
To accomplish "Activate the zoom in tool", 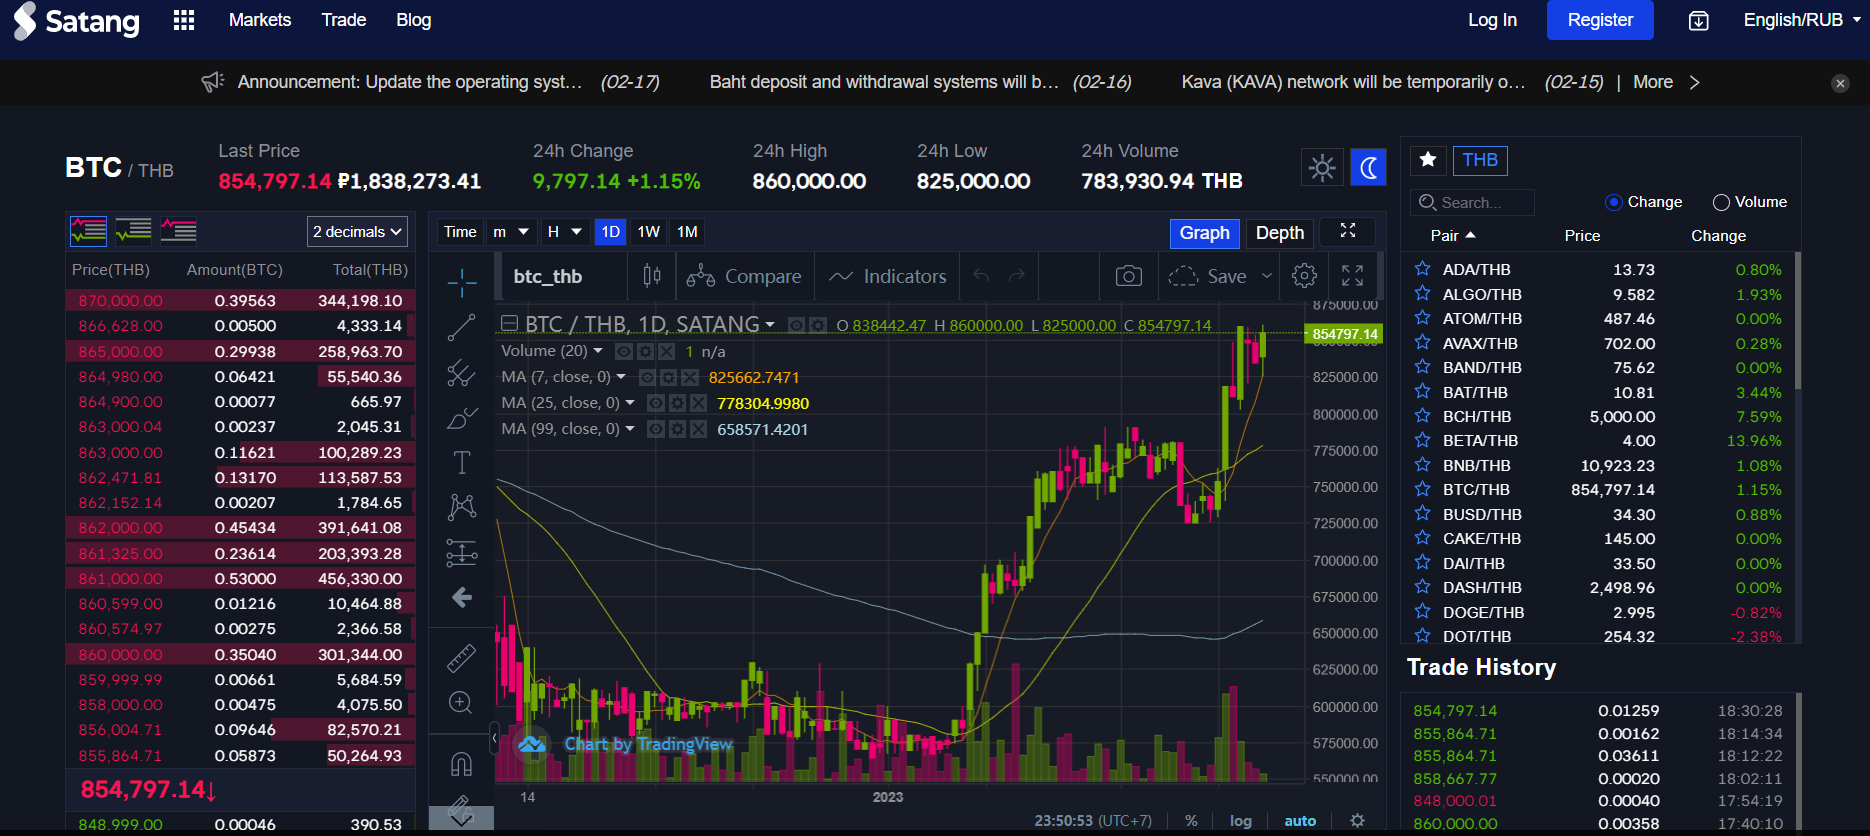I will [461, 703].
